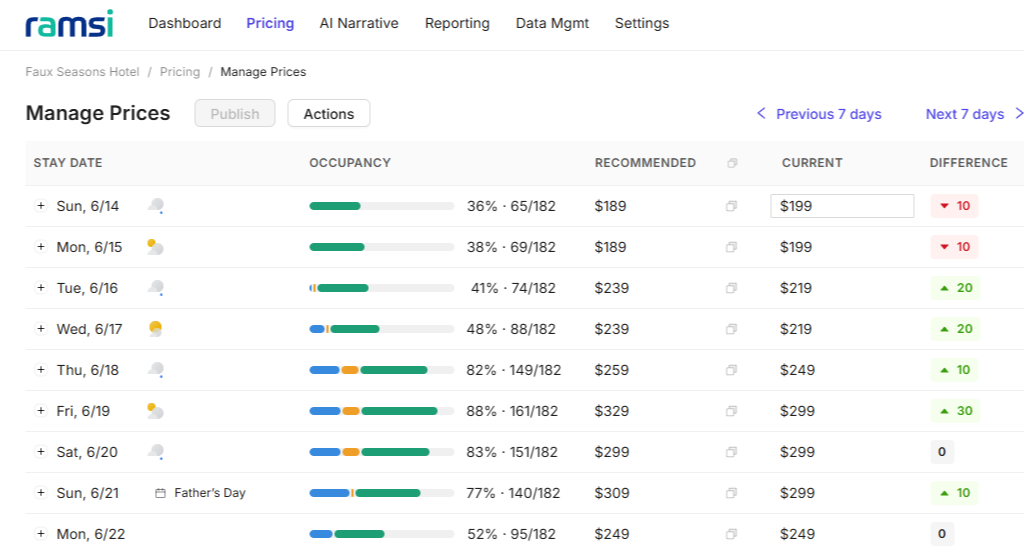Viewport: 1024px width, 552px height.
Task: Click the Faux Seasons Hotel breadcrumb link
Action: (82, 72)
